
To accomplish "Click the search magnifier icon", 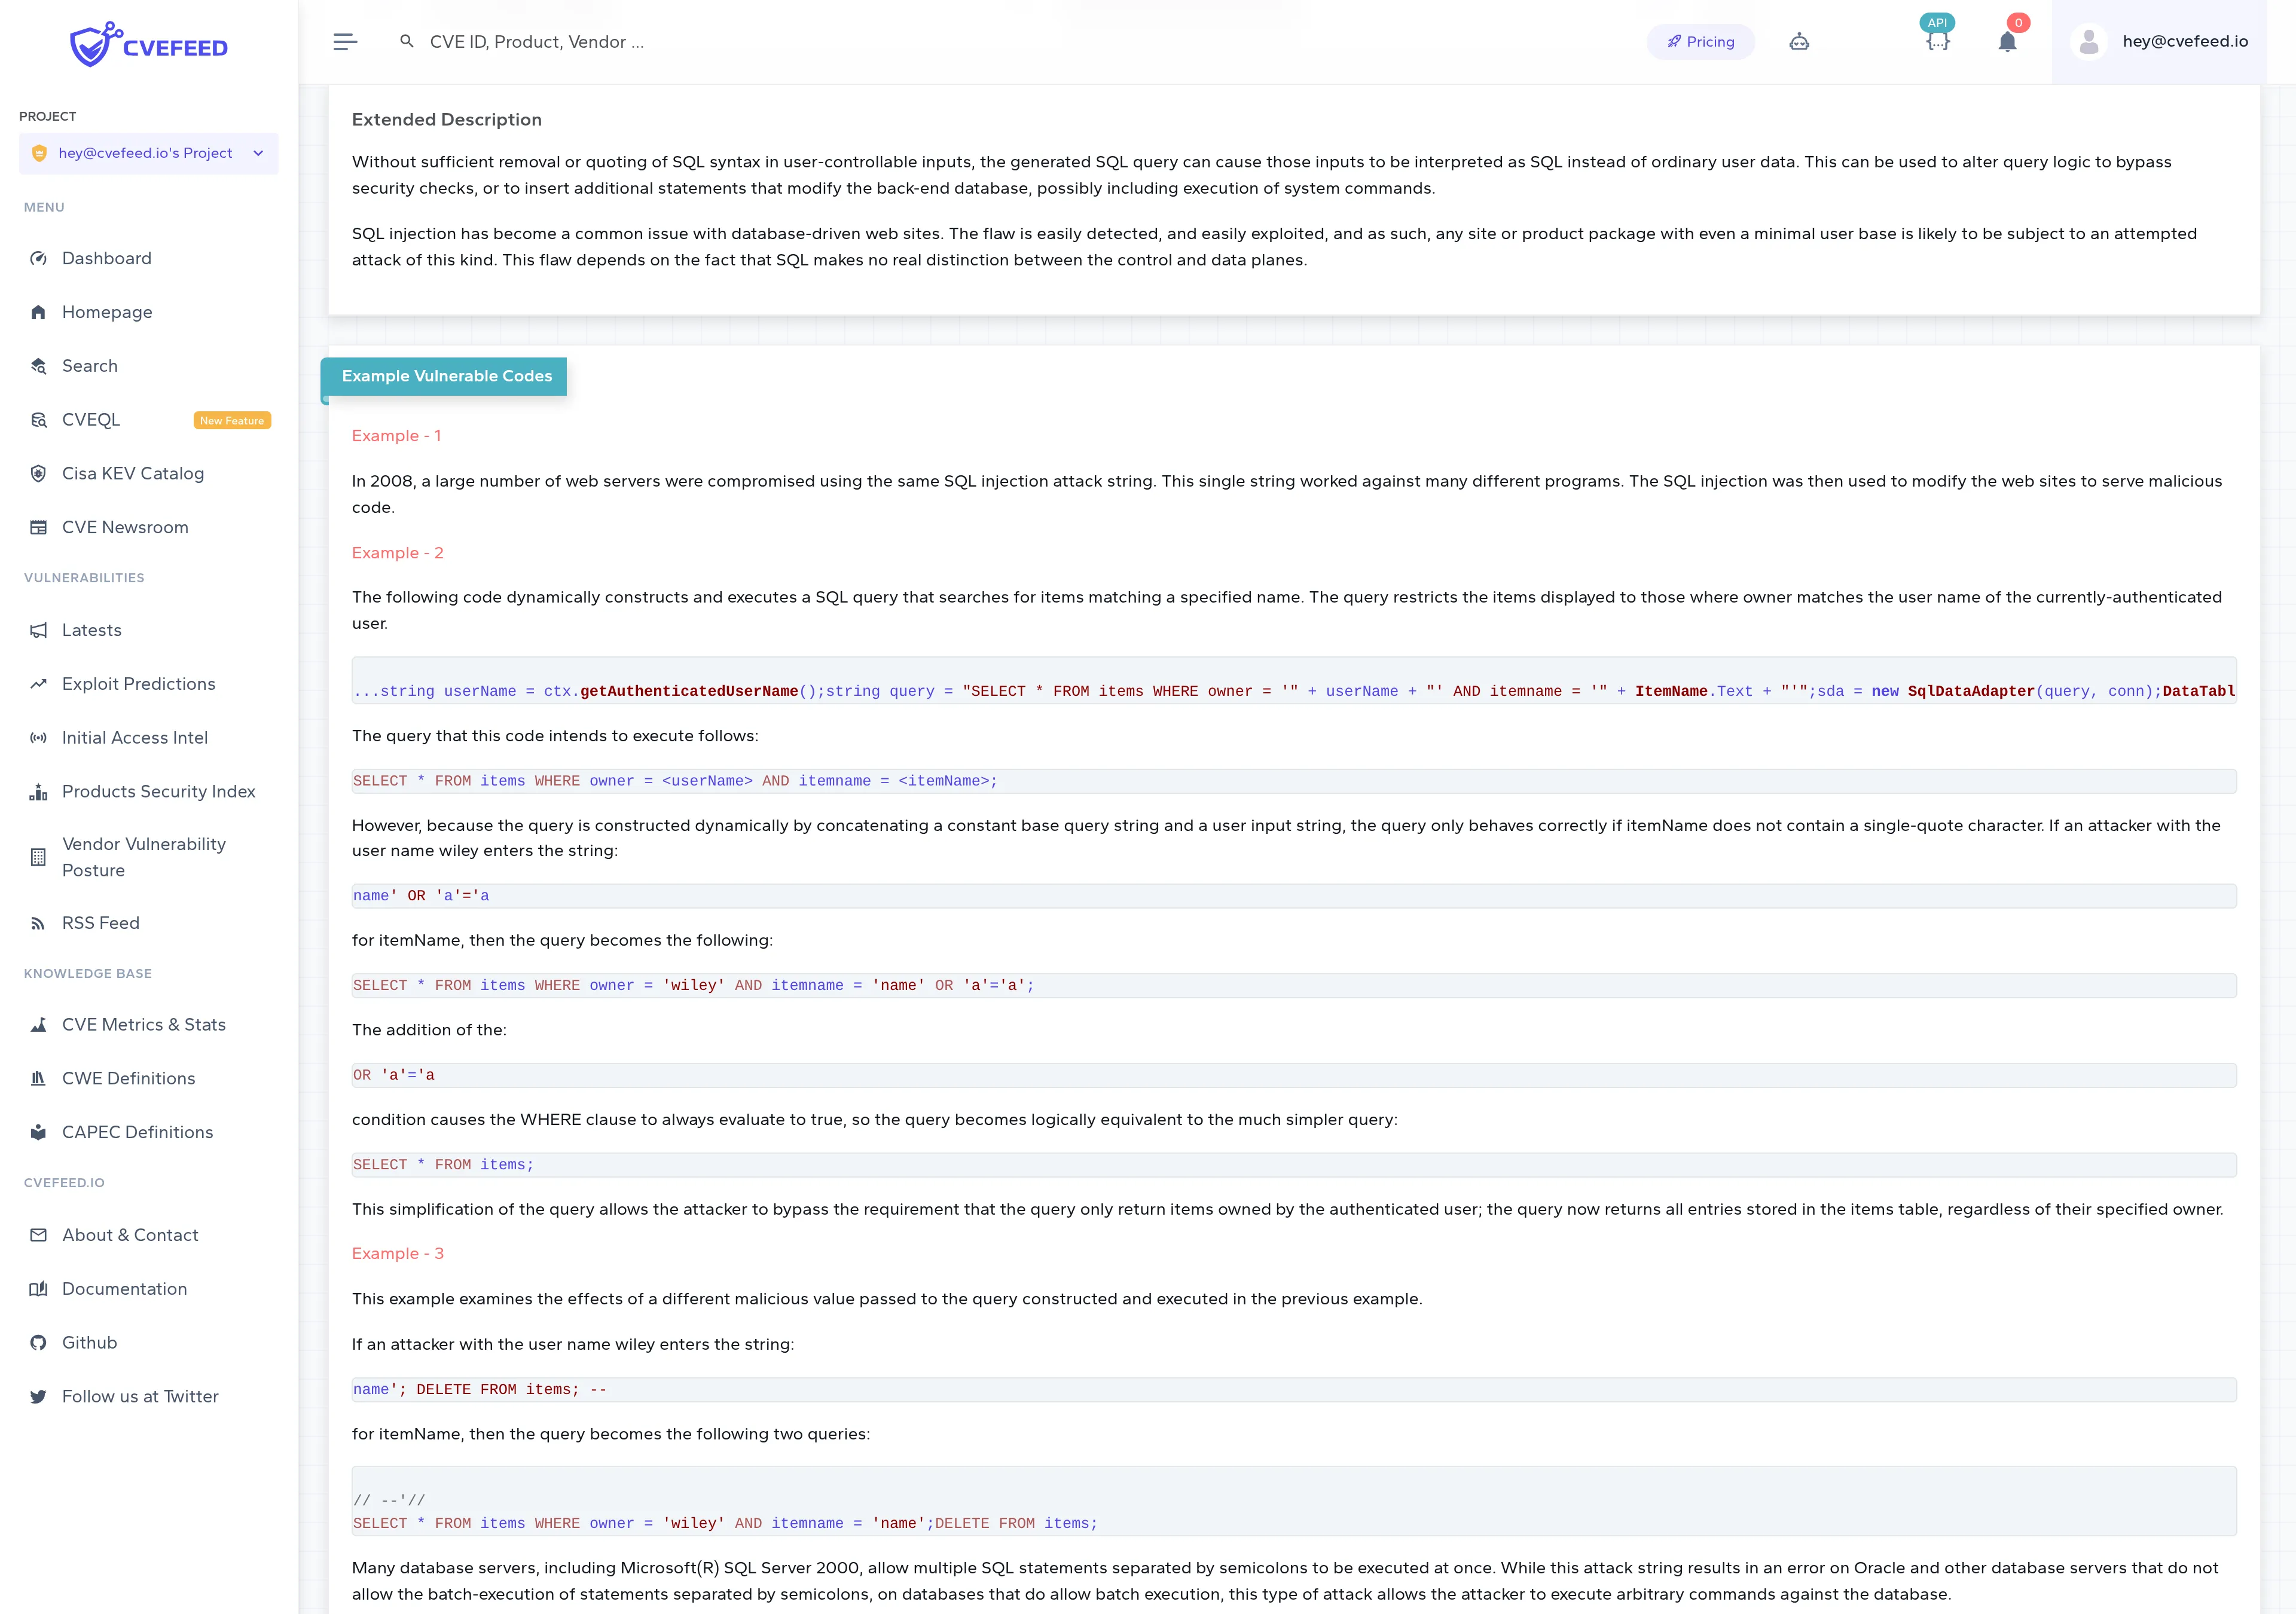I will point(407,41).
